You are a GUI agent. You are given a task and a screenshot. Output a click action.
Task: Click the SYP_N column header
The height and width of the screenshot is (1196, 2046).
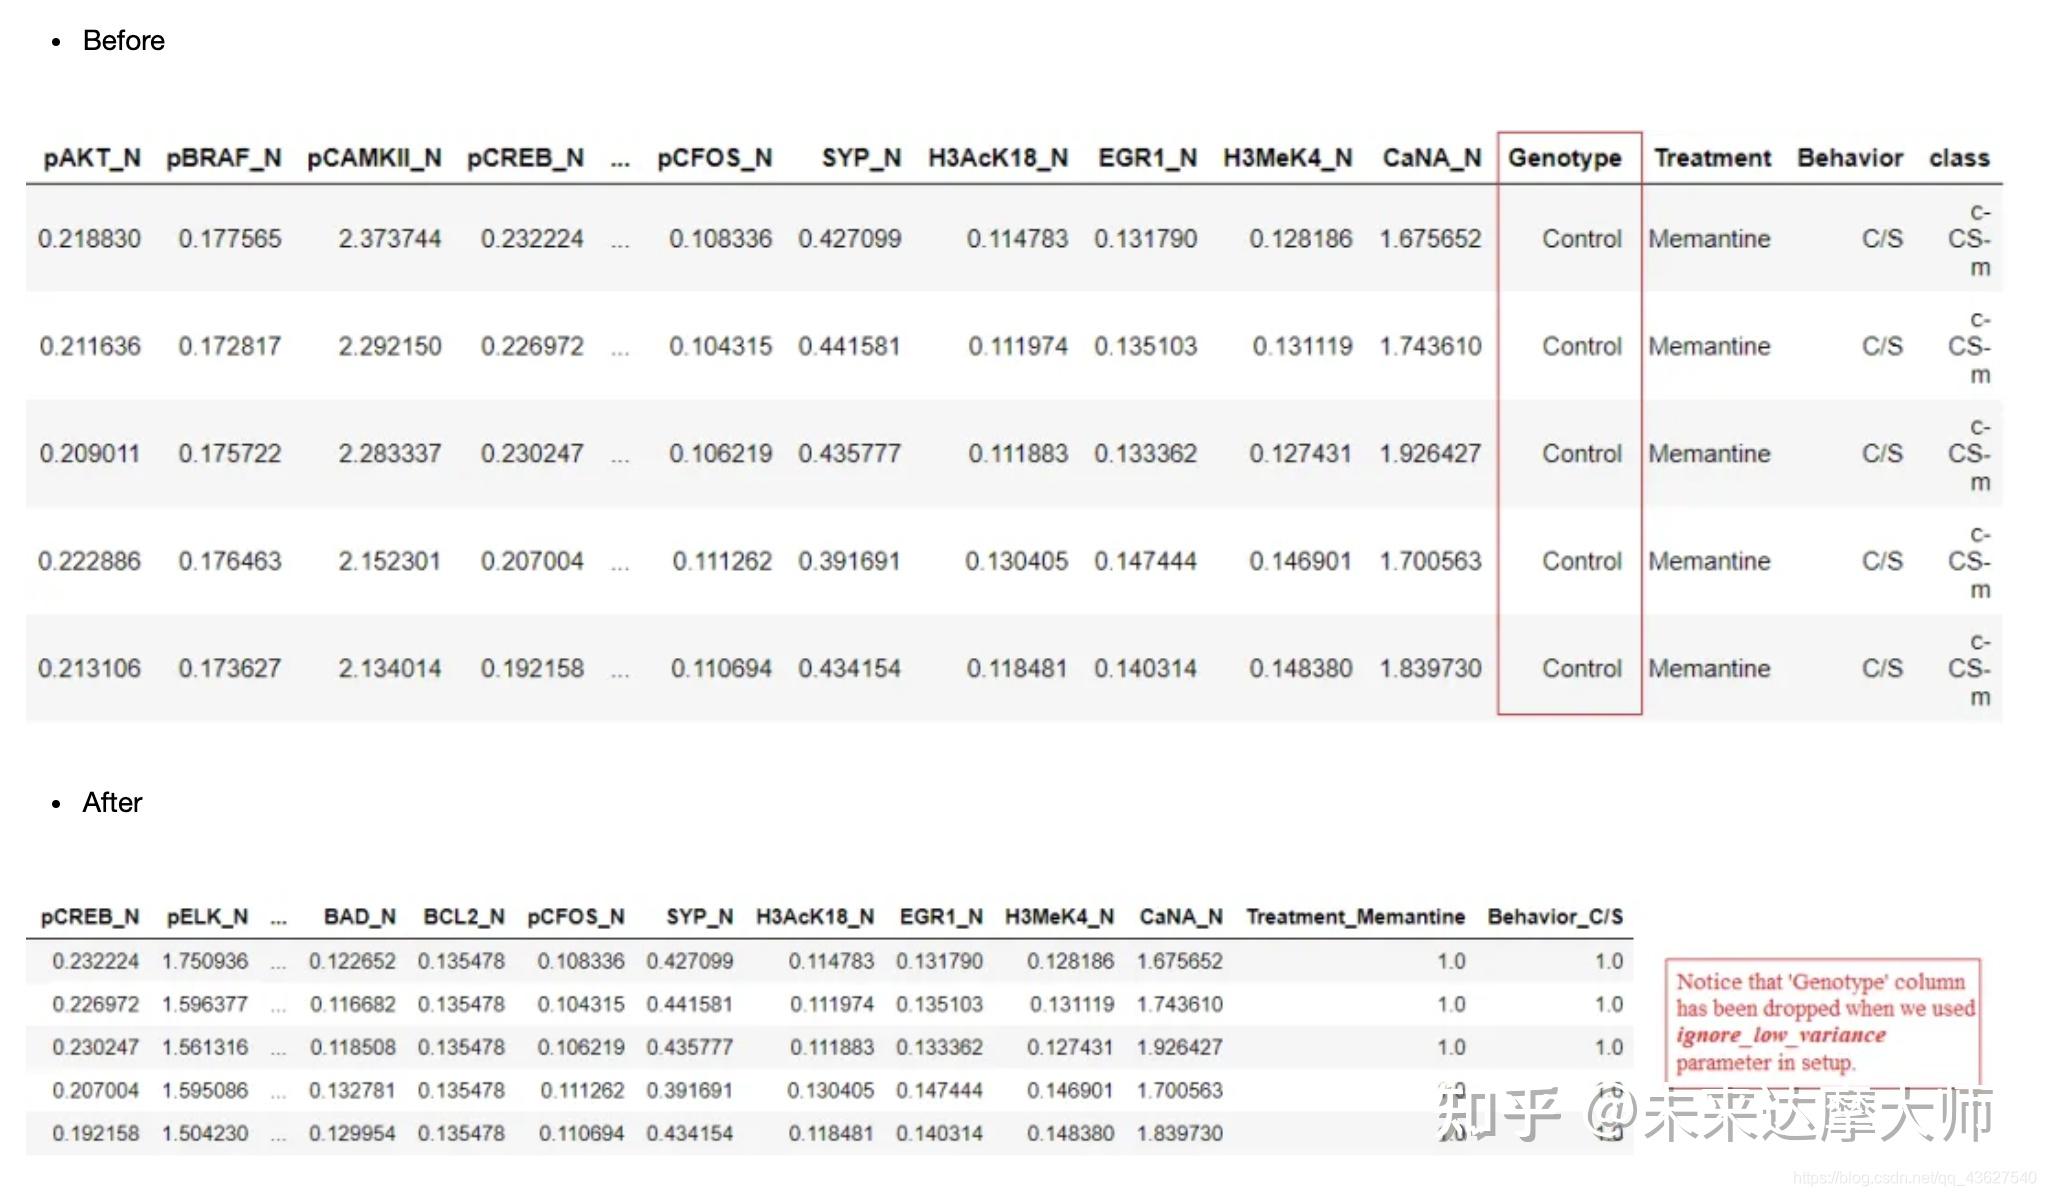click(x=862, y=158)
